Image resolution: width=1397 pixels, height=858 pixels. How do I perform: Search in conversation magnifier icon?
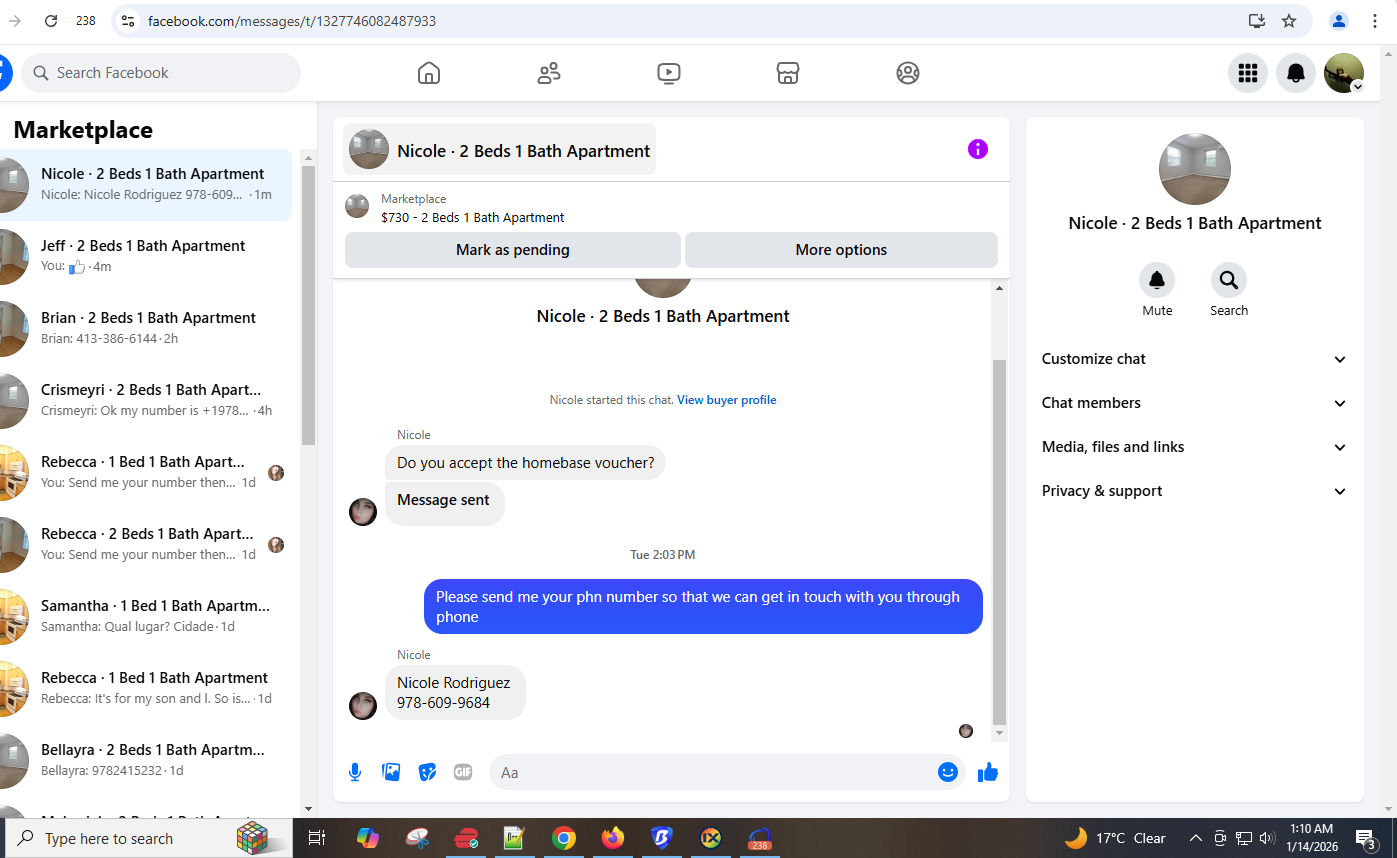pos(1229,280)
